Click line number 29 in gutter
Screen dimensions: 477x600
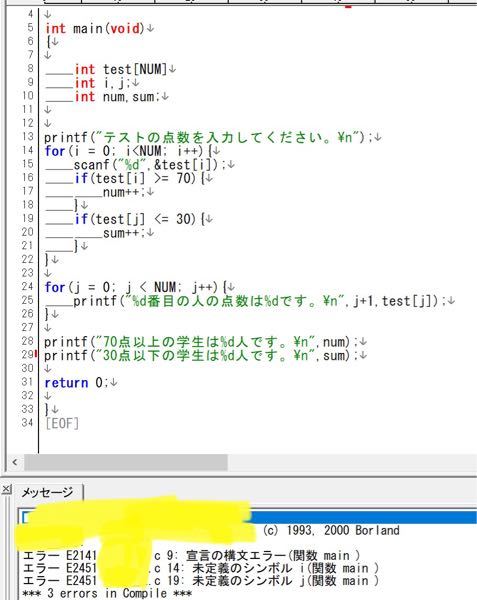tap(28, 355)
